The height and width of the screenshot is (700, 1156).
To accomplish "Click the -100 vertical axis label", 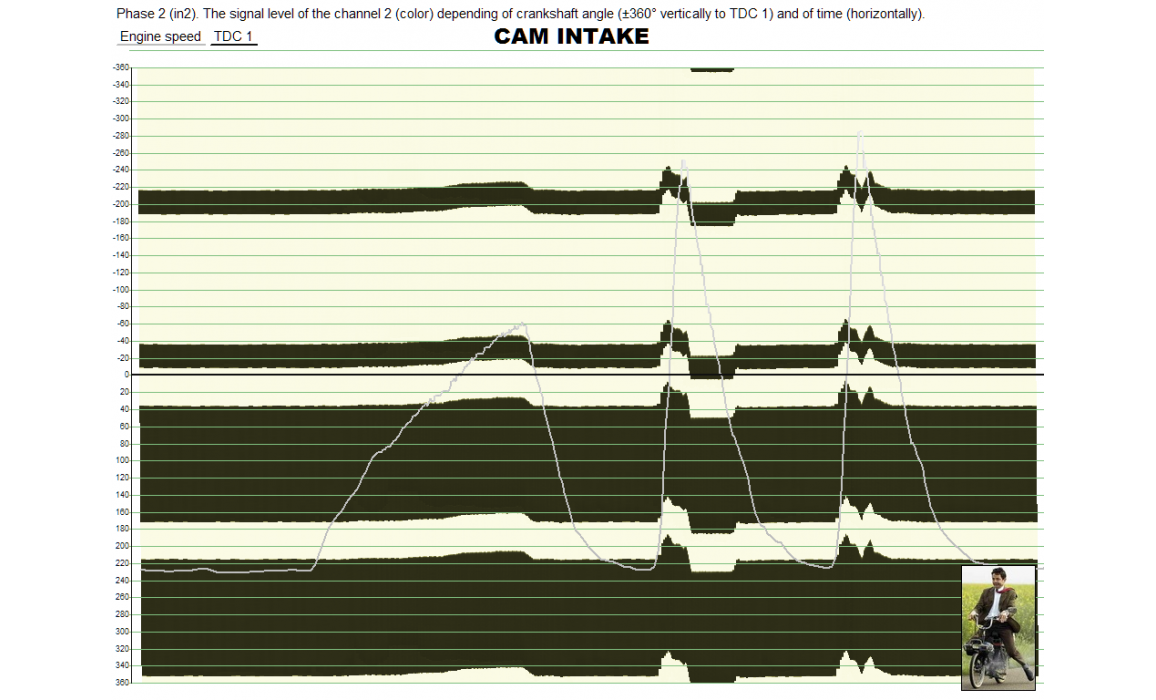I will 121,289.
